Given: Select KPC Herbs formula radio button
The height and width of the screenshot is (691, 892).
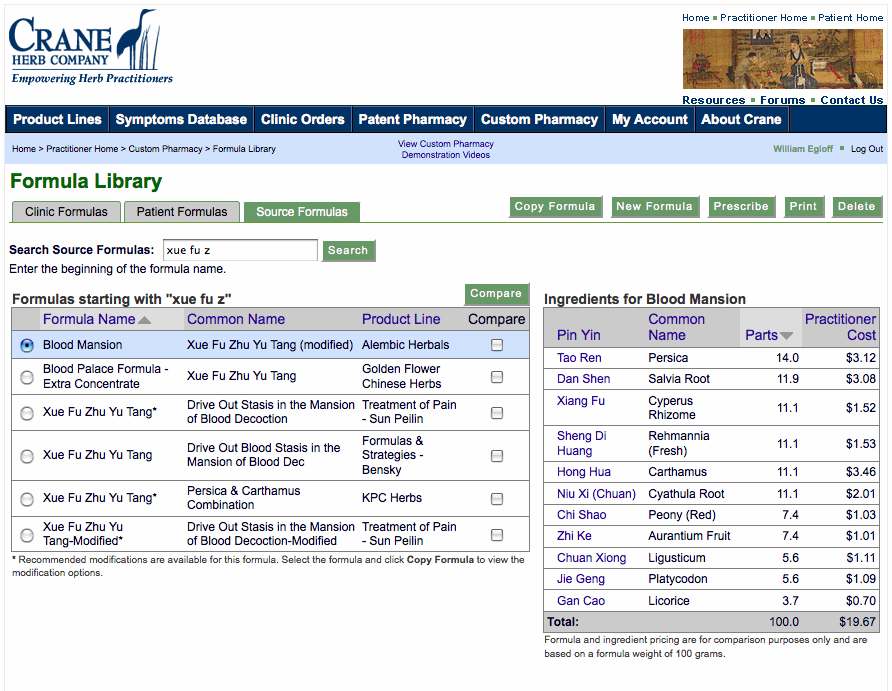Looking at the screenshot, I should coord(26,499).
